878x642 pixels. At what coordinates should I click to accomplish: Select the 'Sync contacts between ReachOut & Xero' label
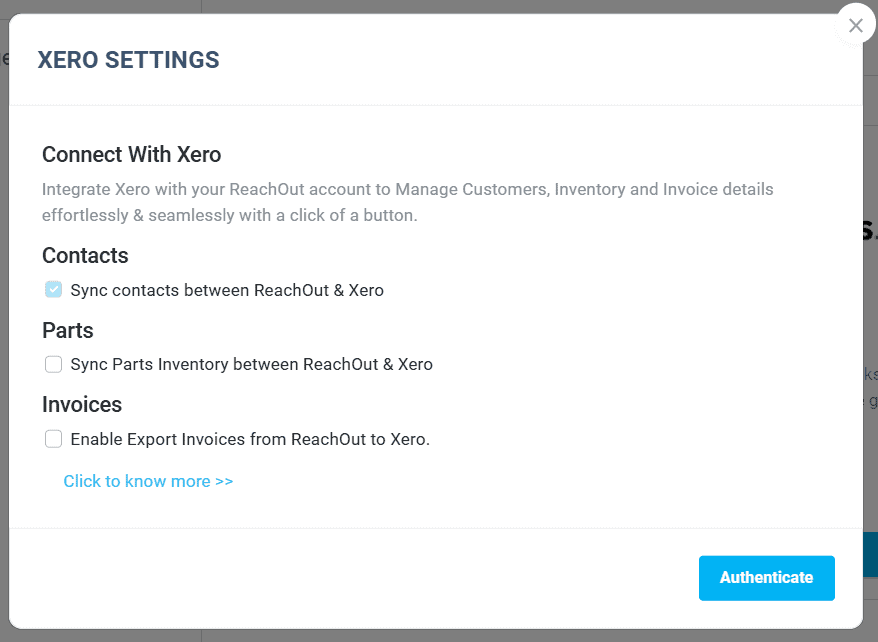click(x=227, y=290)
